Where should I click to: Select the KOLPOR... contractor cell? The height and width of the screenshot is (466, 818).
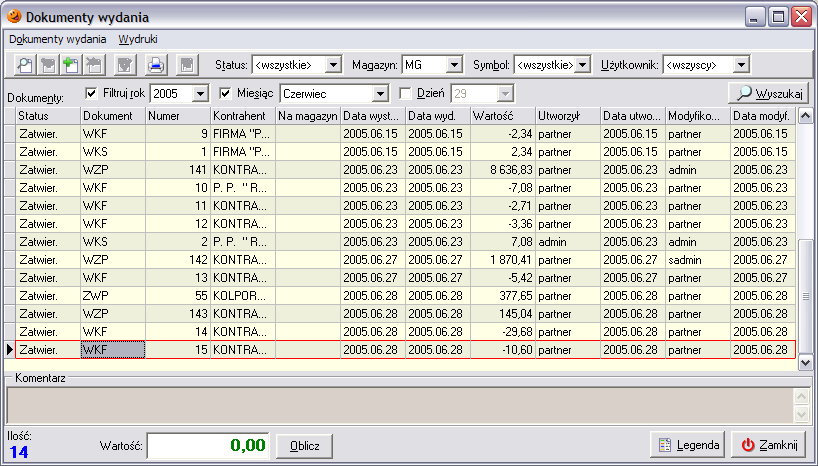click(243, 296)
